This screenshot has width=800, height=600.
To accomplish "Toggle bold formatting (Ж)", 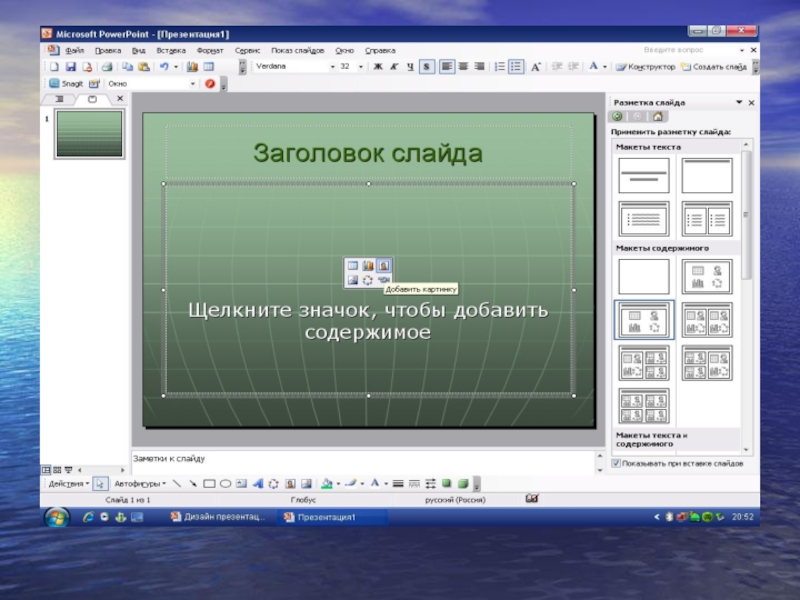I will pos(378,67).
